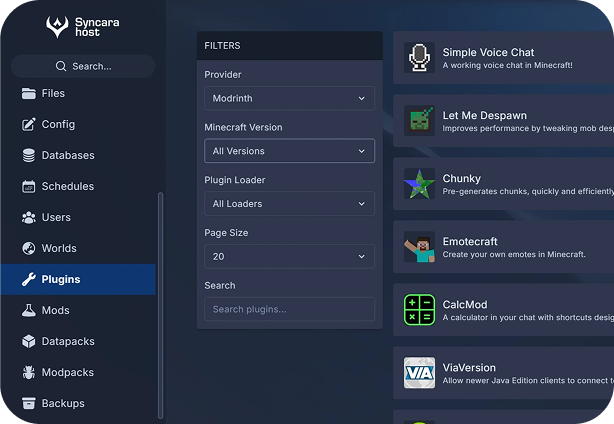The width and height of the screenshot is (614, 424).
Task: Click the Mods flask icon
Action: point(29,310)
